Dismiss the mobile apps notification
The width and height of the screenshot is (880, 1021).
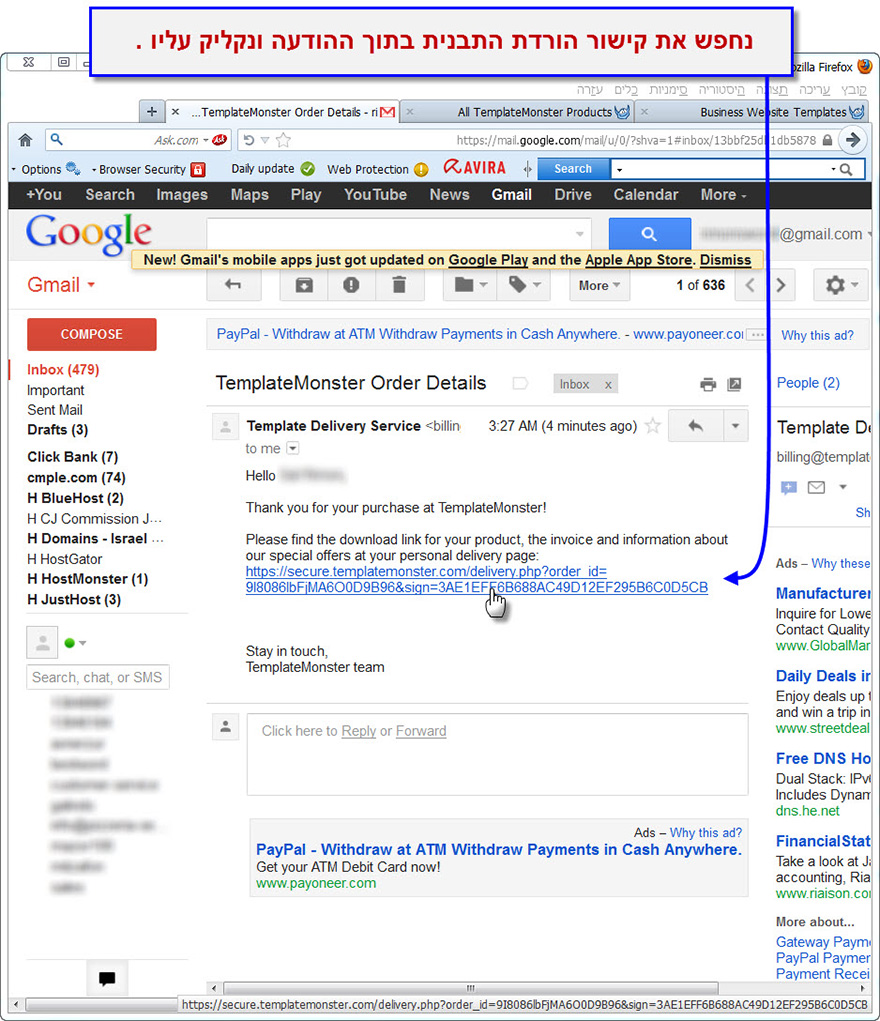tap(725, 260)
